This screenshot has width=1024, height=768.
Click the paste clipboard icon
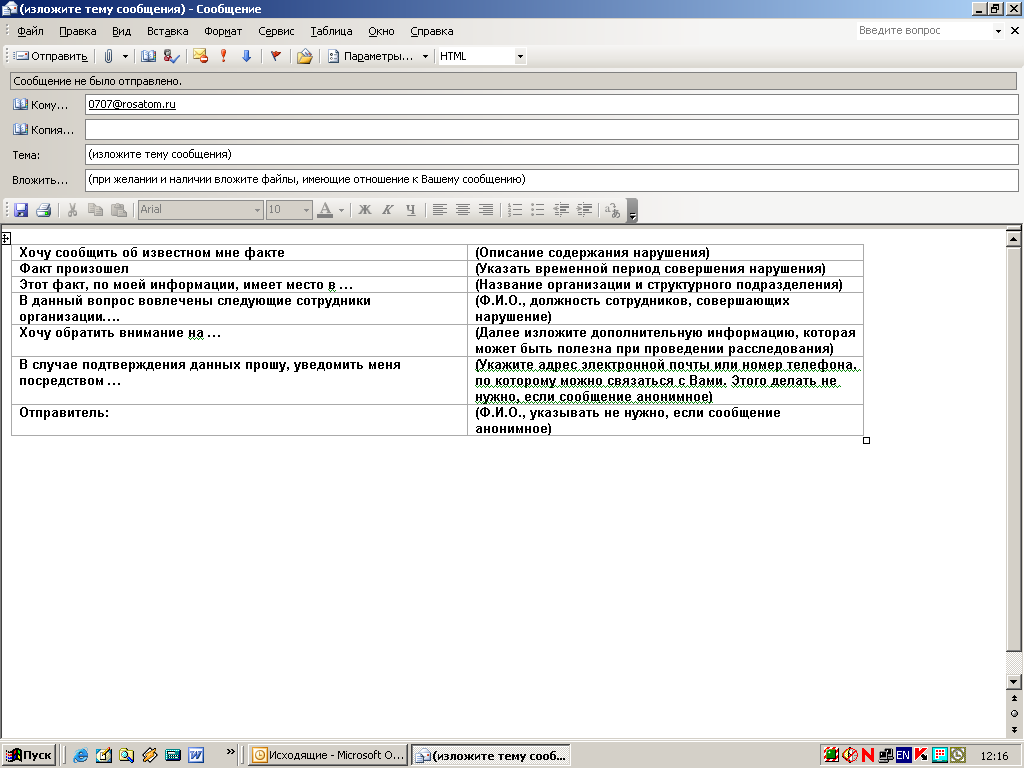point(118,210)
